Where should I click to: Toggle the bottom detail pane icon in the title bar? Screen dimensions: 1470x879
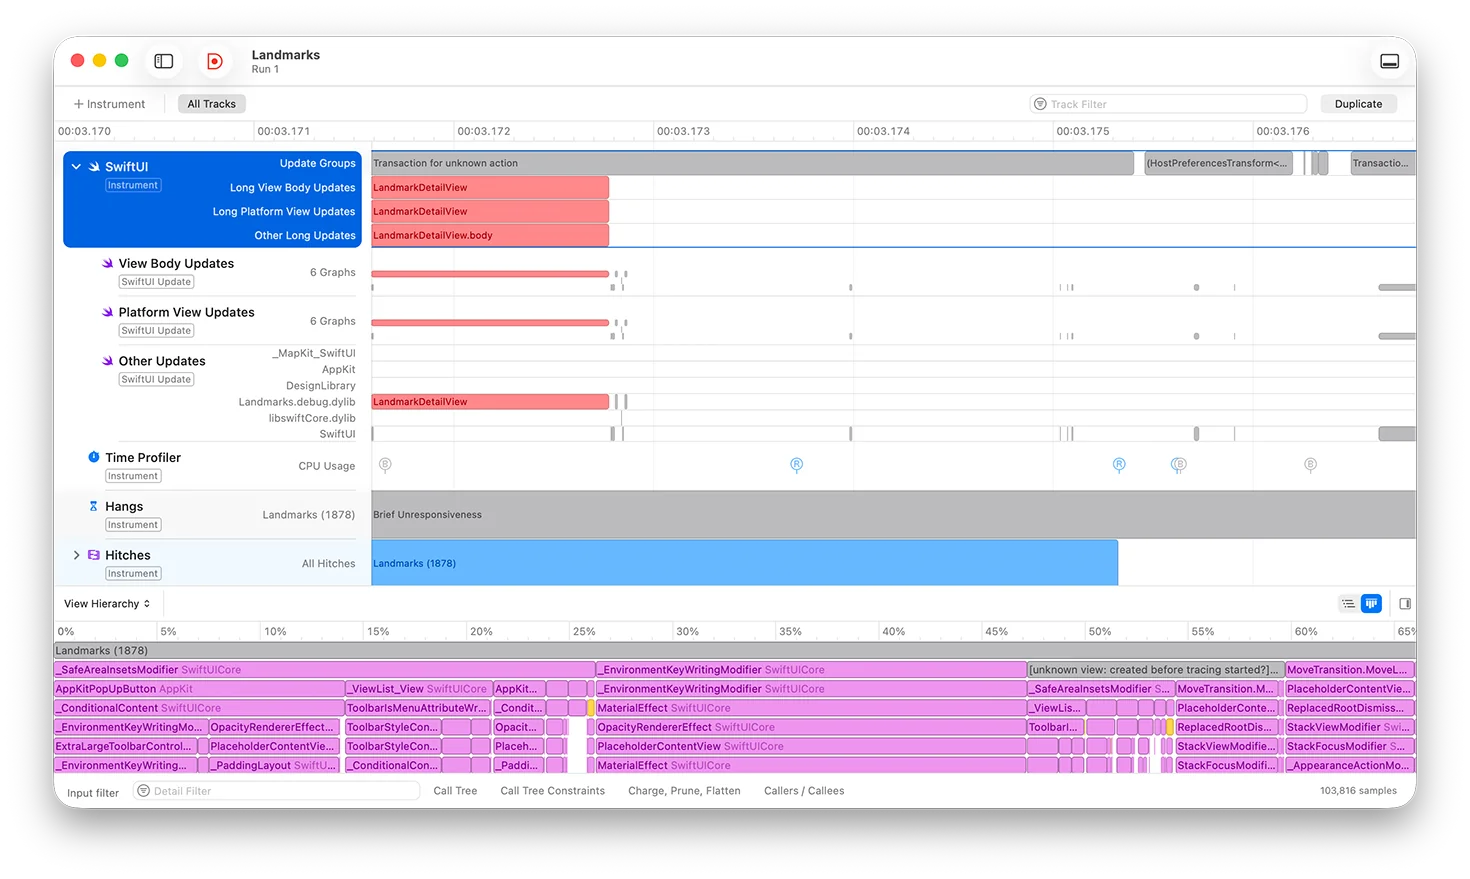point(1389,61)
